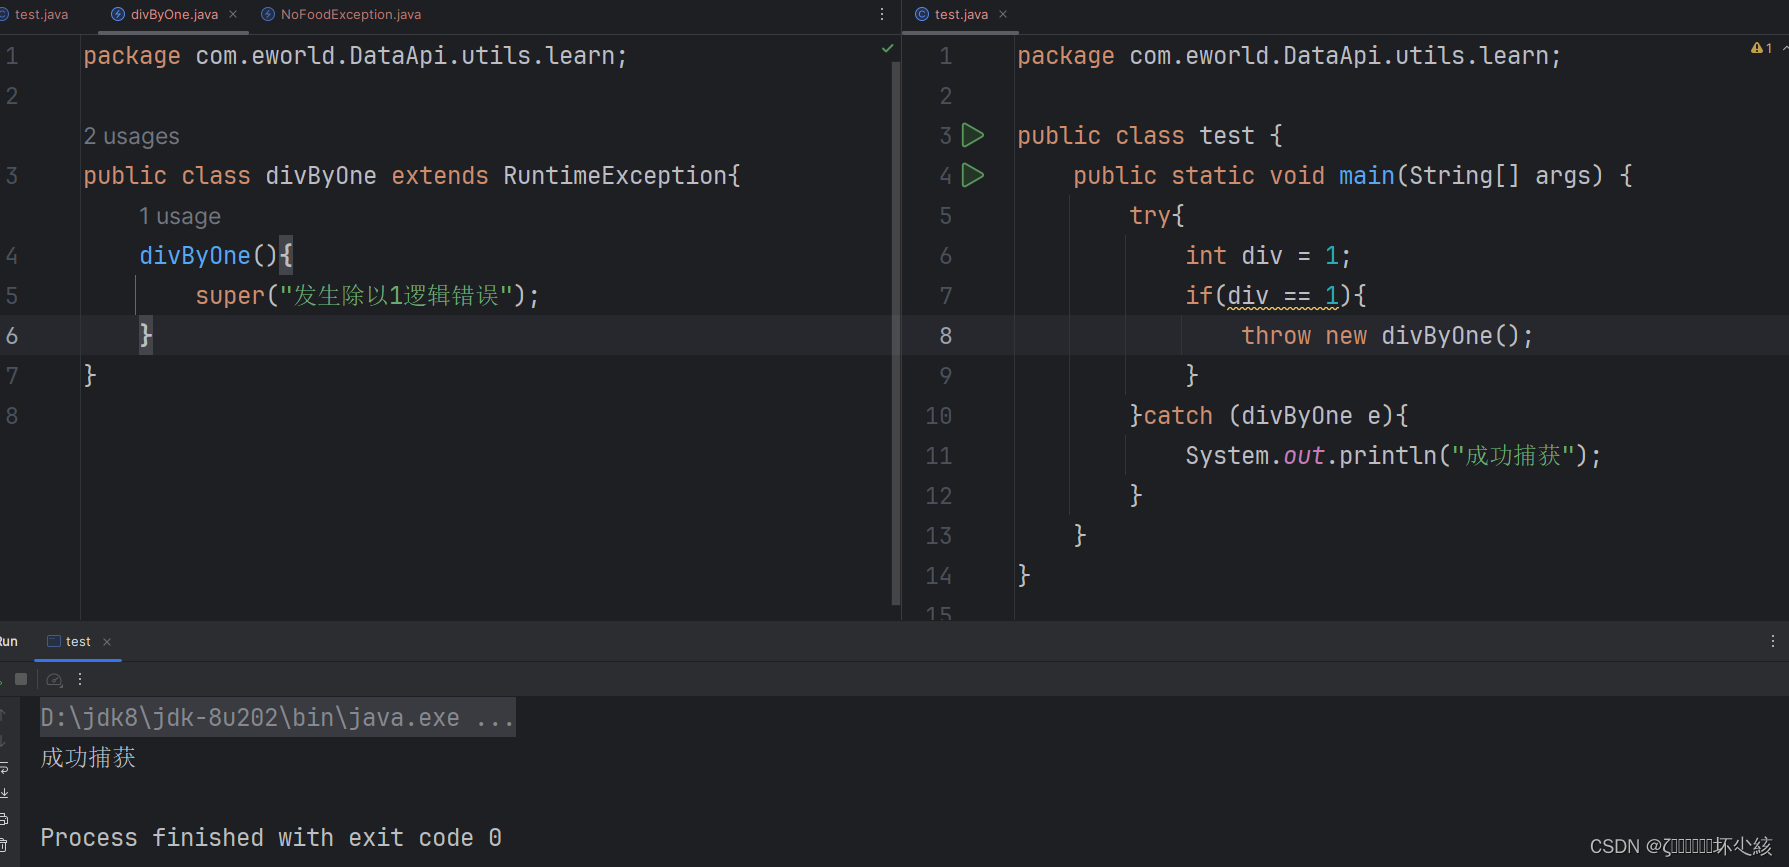Click 'System.out.println' on line 11
Screen dimensions: 1789x867
click(1311, 456)
